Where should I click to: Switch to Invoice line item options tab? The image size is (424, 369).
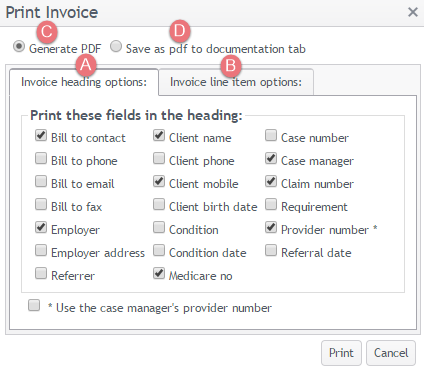tap(236, 82)
